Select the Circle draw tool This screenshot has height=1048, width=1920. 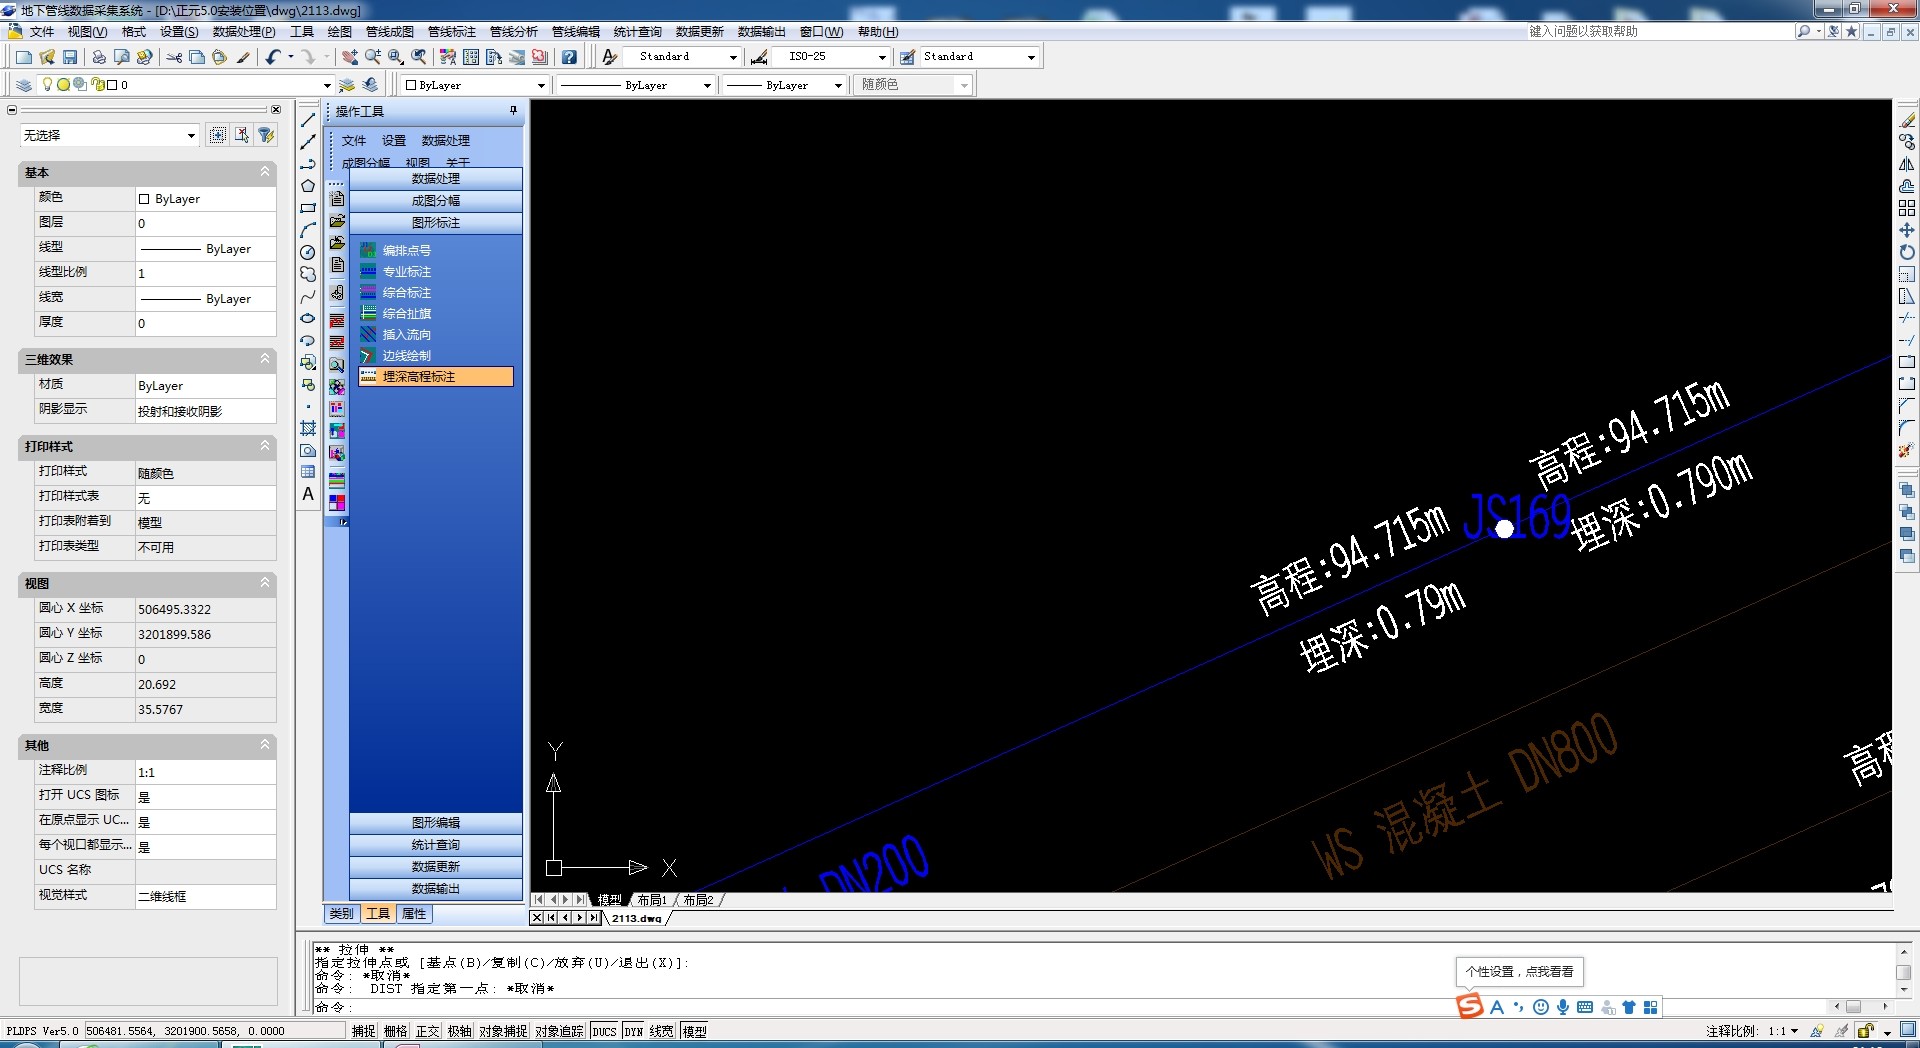(308, 252)
